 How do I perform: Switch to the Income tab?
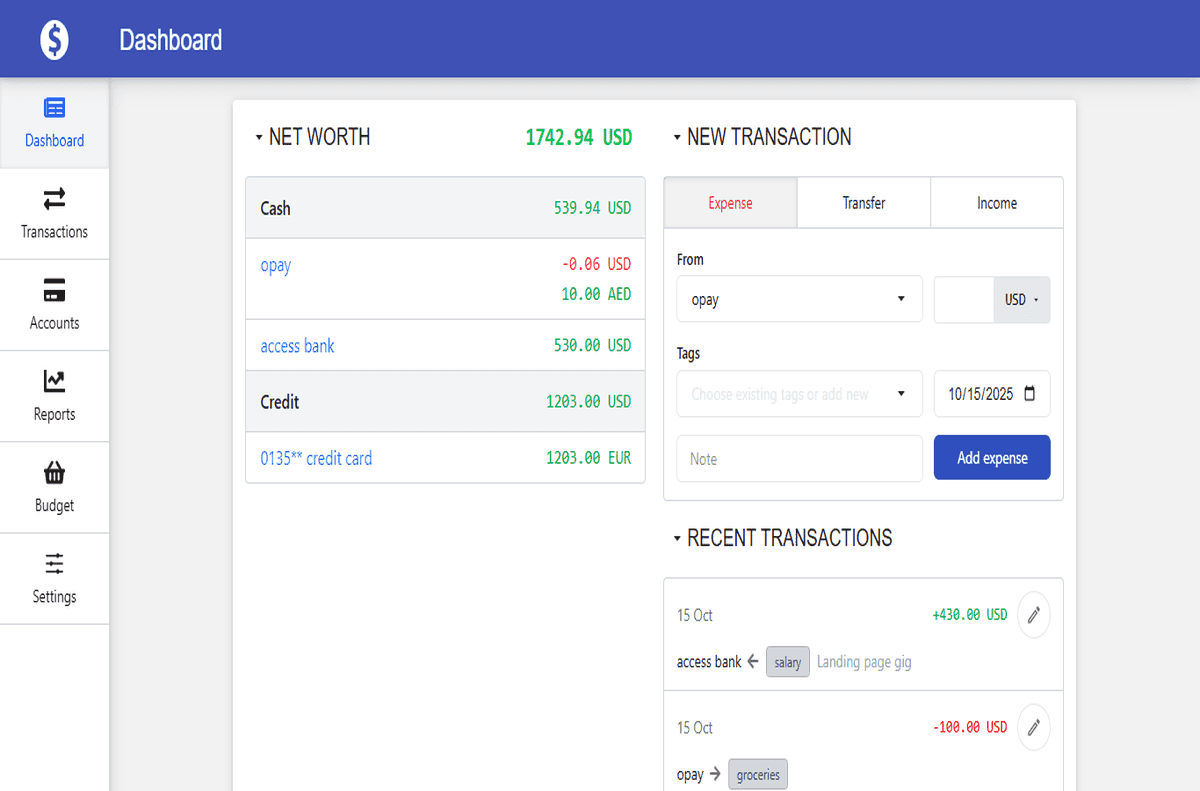pyautogui.click(x=996, y=203)
